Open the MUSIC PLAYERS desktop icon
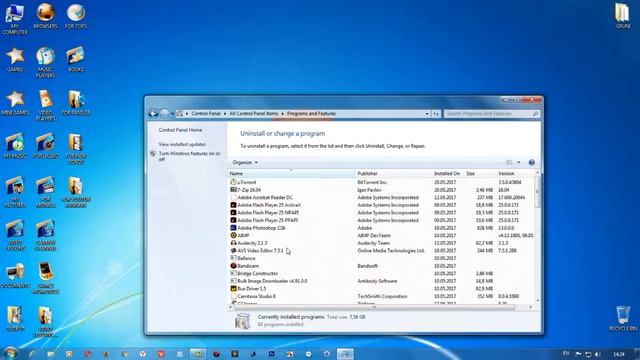The height and width of the screenshot is (360, 640). pyautogui.click(x=45, y=62)
